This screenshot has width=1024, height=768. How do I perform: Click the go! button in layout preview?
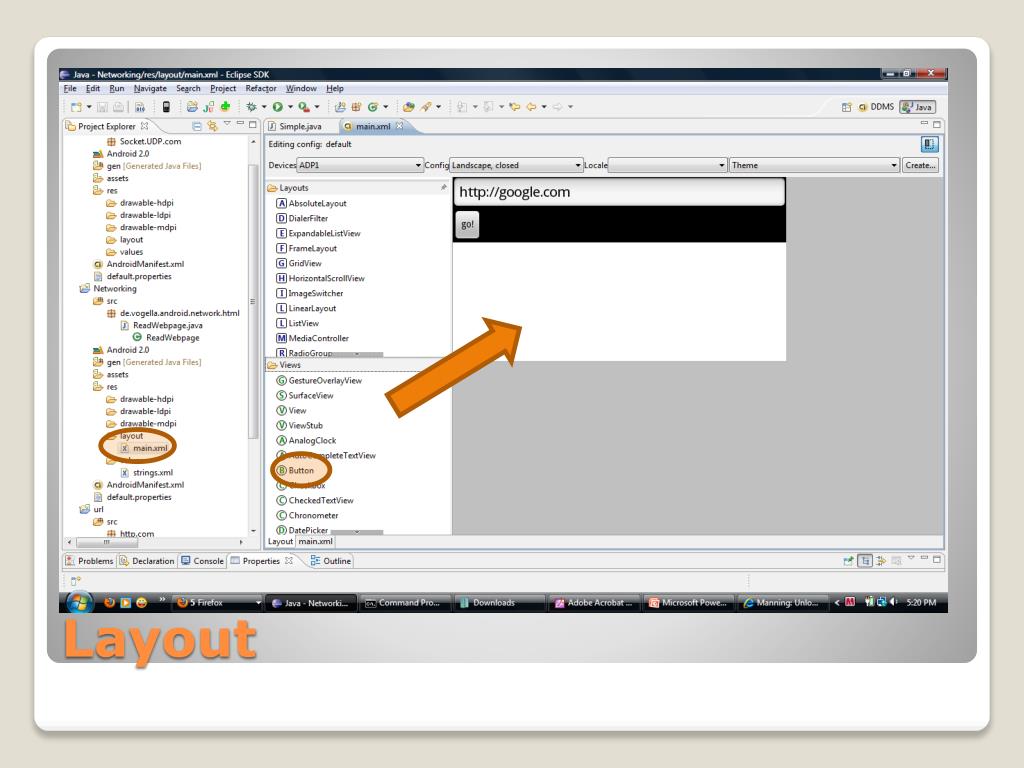coord(467,225)
